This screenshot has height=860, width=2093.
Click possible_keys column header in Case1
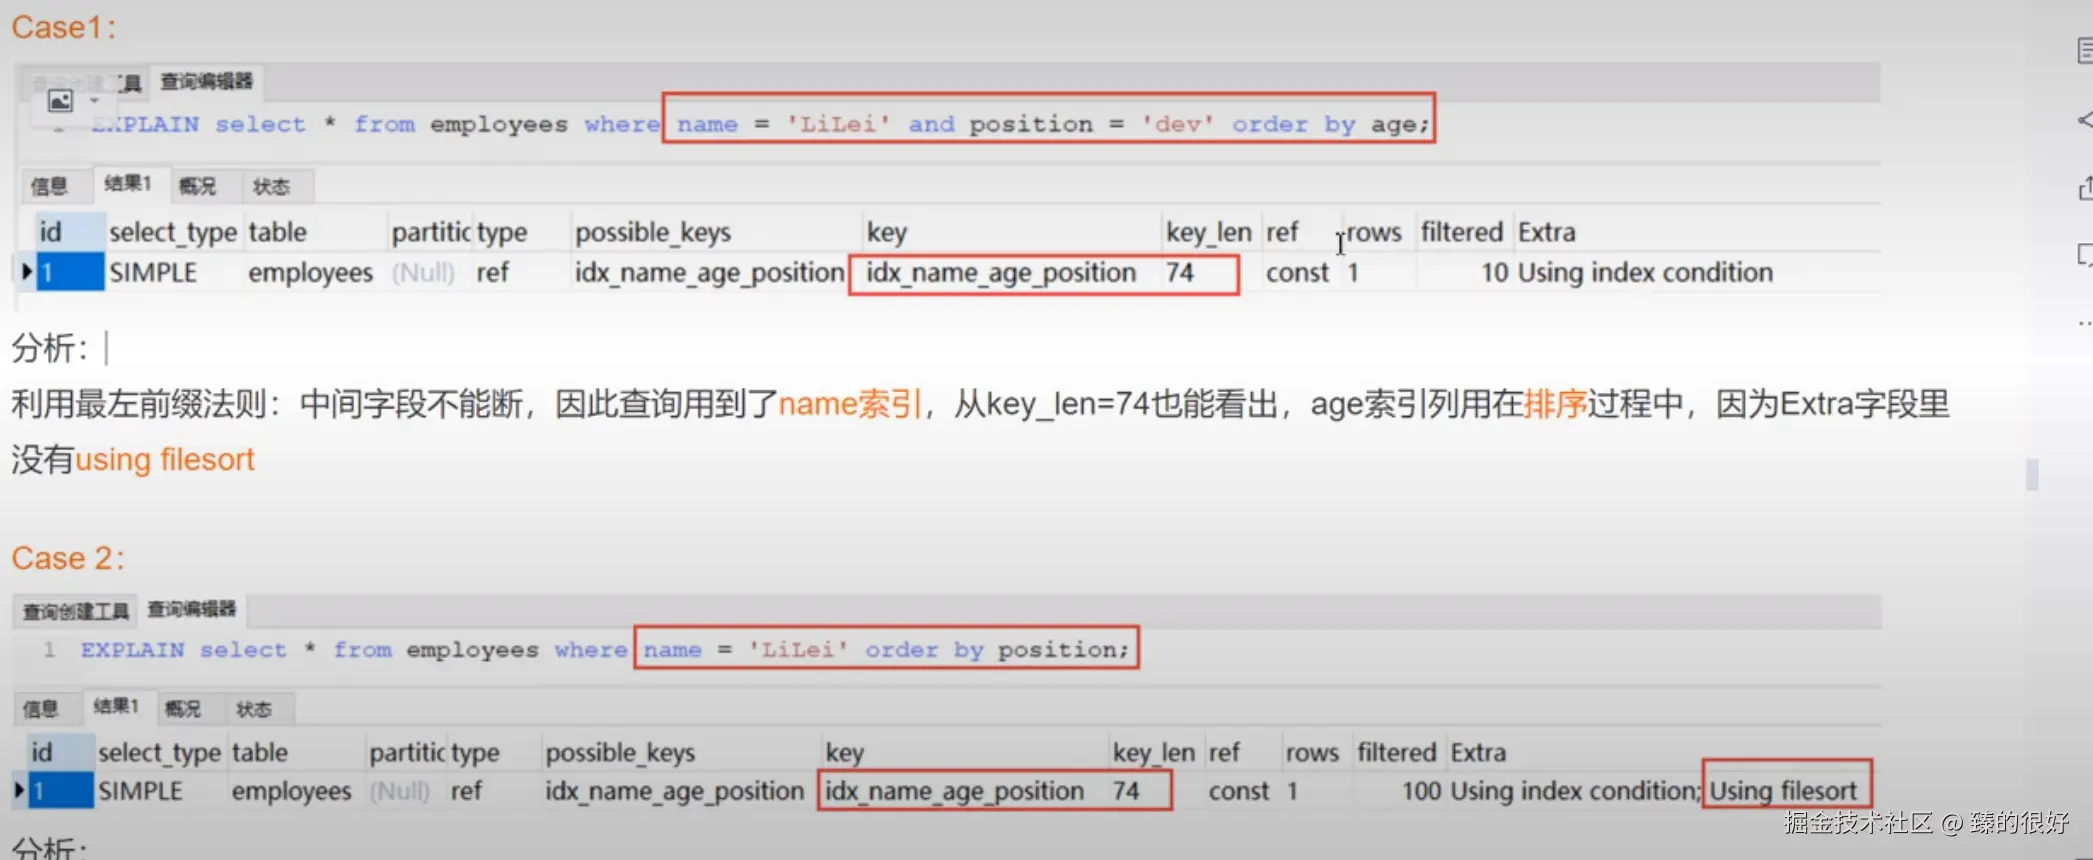tap(653, 232)
